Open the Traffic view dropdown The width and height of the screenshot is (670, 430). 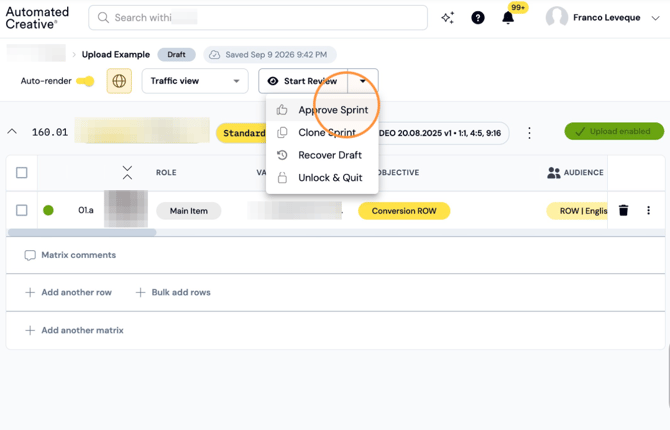(x=195, y=81)
